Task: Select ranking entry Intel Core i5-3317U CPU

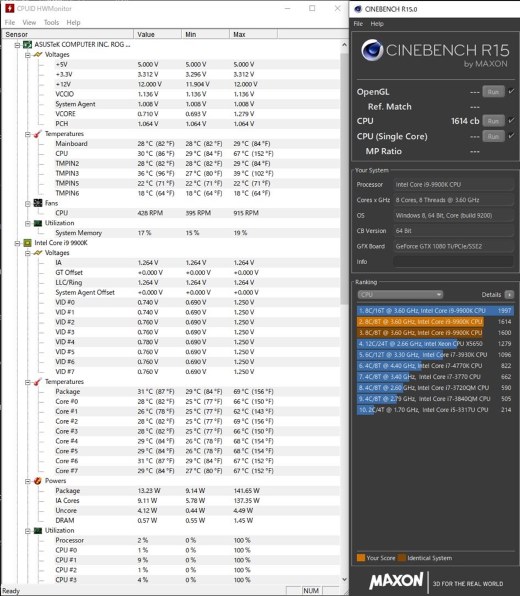Action: (435, 410)
